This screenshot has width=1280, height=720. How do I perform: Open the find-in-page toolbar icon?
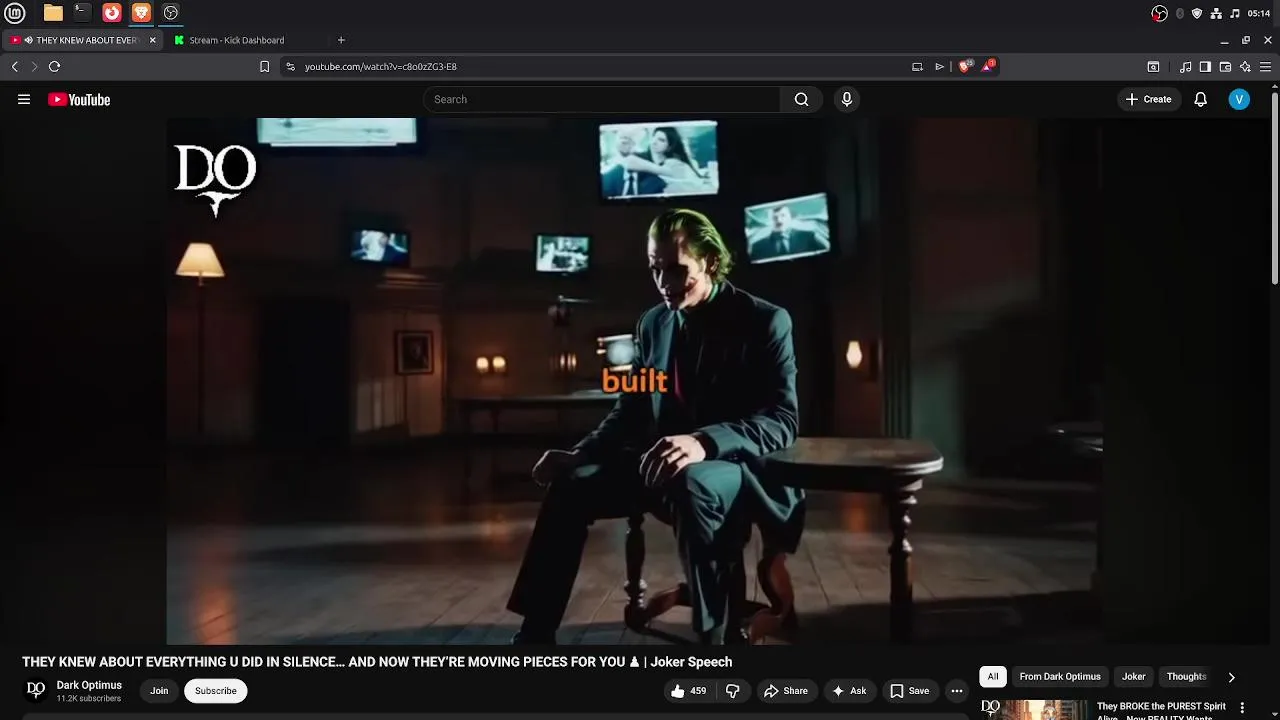point(1153,67)
